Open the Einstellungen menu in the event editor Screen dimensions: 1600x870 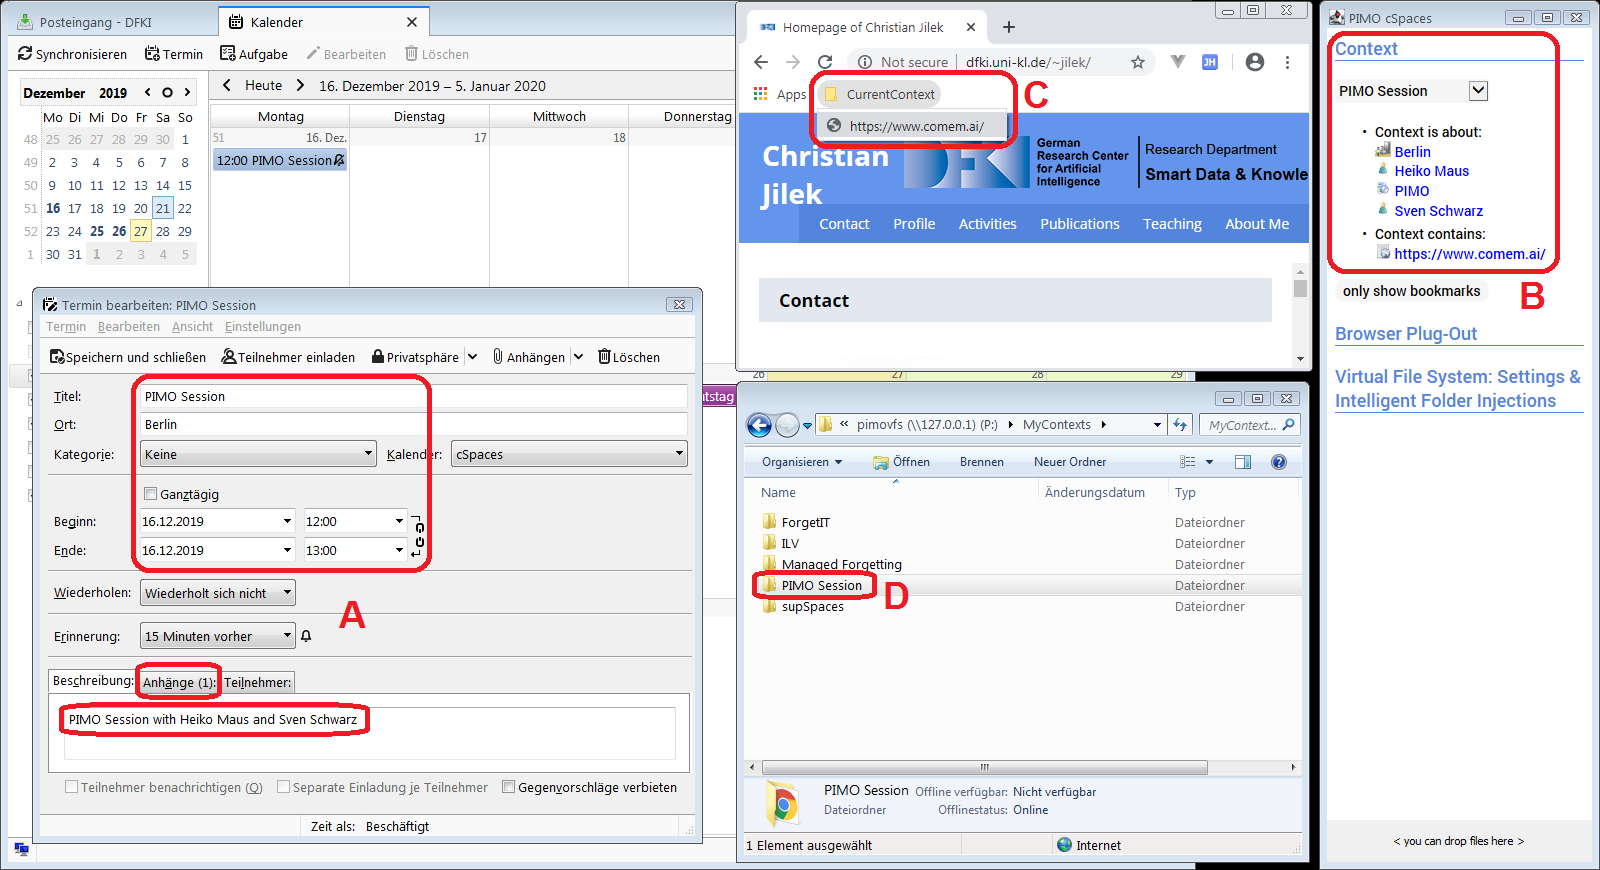[263, 327]
